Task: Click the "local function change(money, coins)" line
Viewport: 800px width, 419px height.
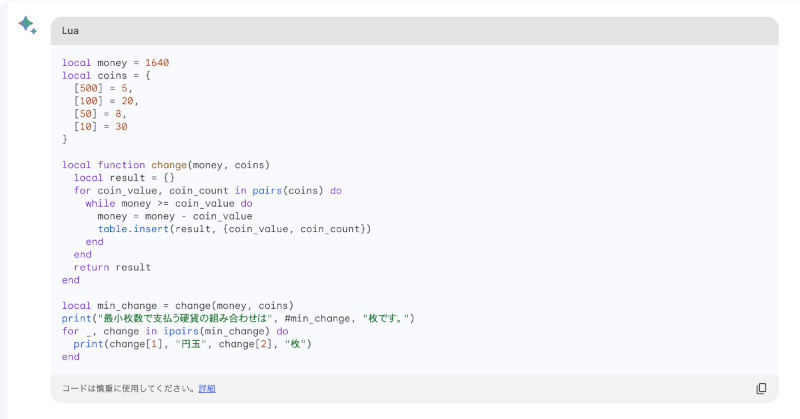Action: (166, 165)
